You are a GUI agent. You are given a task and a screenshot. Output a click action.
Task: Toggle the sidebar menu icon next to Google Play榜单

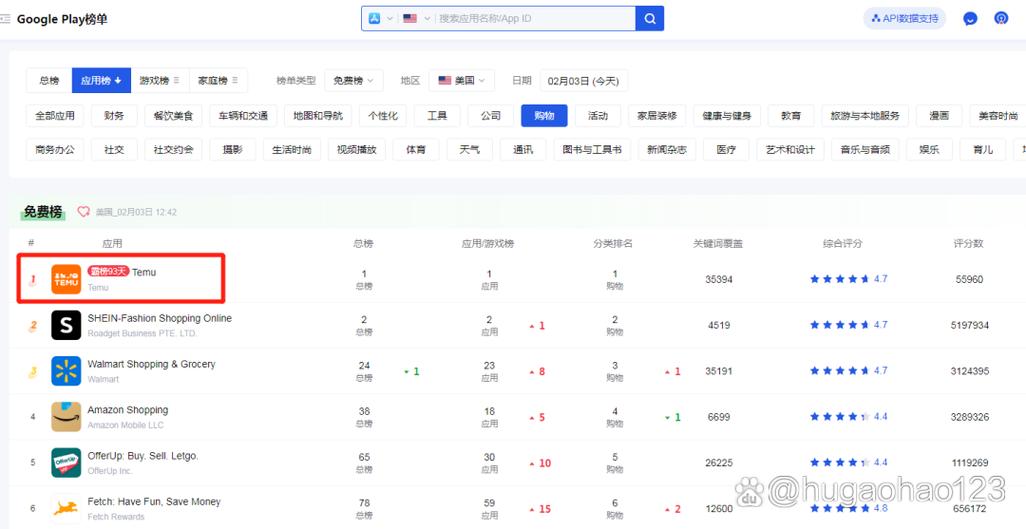pos(5,19)
